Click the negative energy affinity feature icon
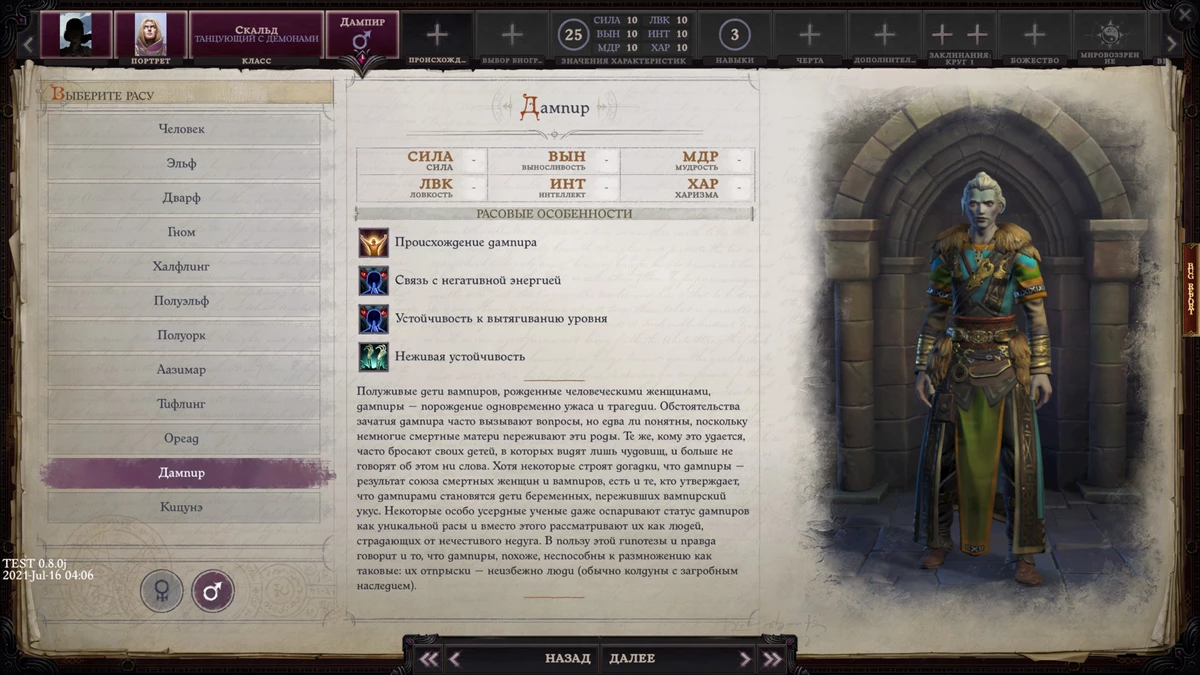This screenshot has height=675, width=1200. pyautogui.click(x=372, y=280)
